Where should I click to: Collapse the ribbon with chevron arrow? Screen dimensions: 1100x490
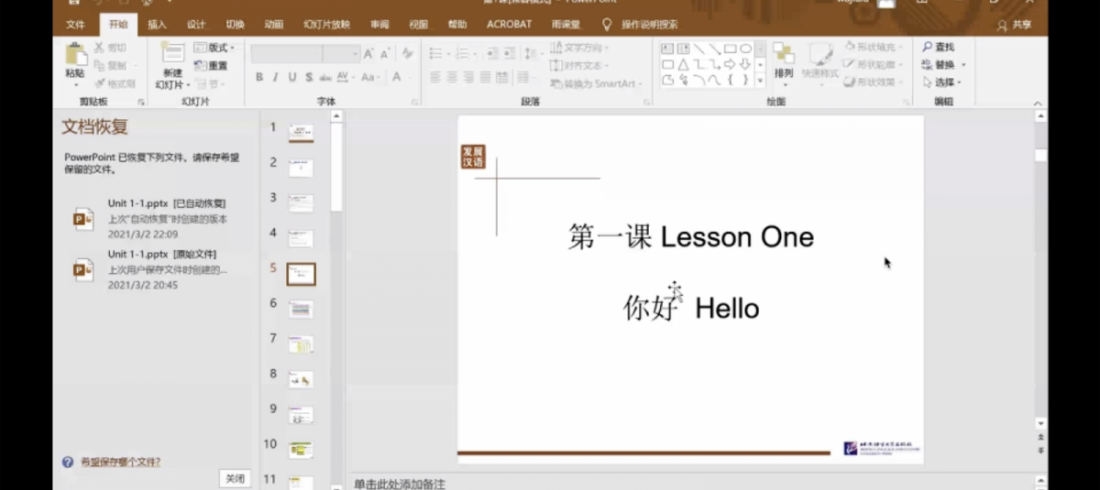pos(1038,103)
